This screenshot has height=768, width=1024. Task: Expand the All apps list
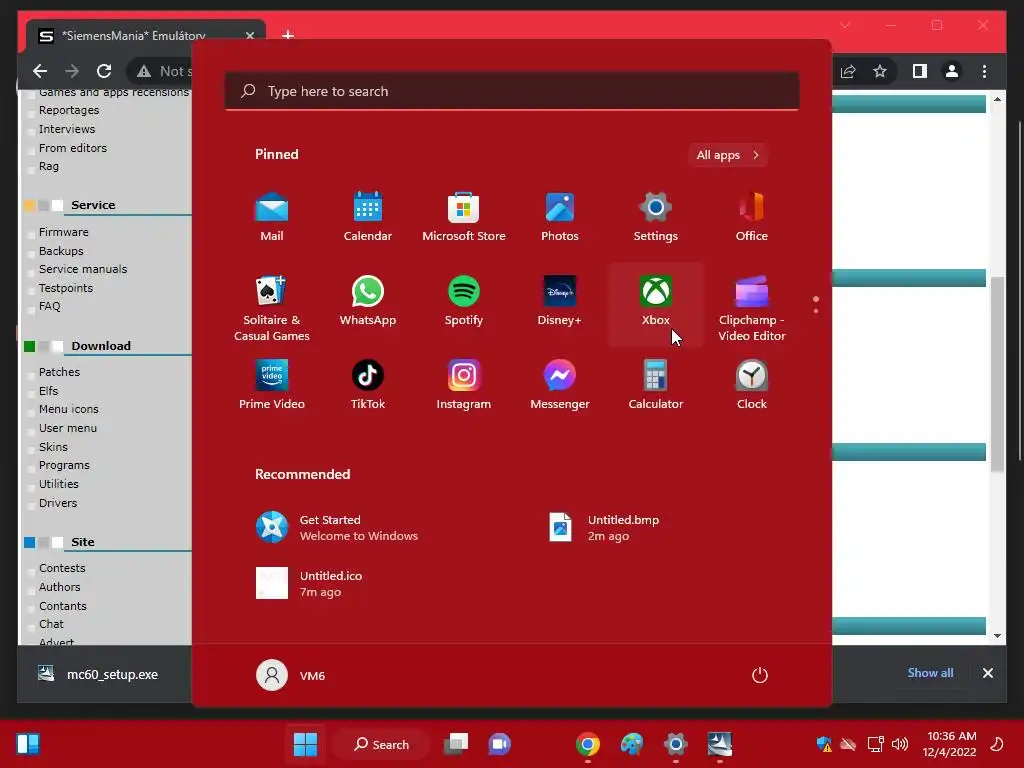tap(728, 155)
